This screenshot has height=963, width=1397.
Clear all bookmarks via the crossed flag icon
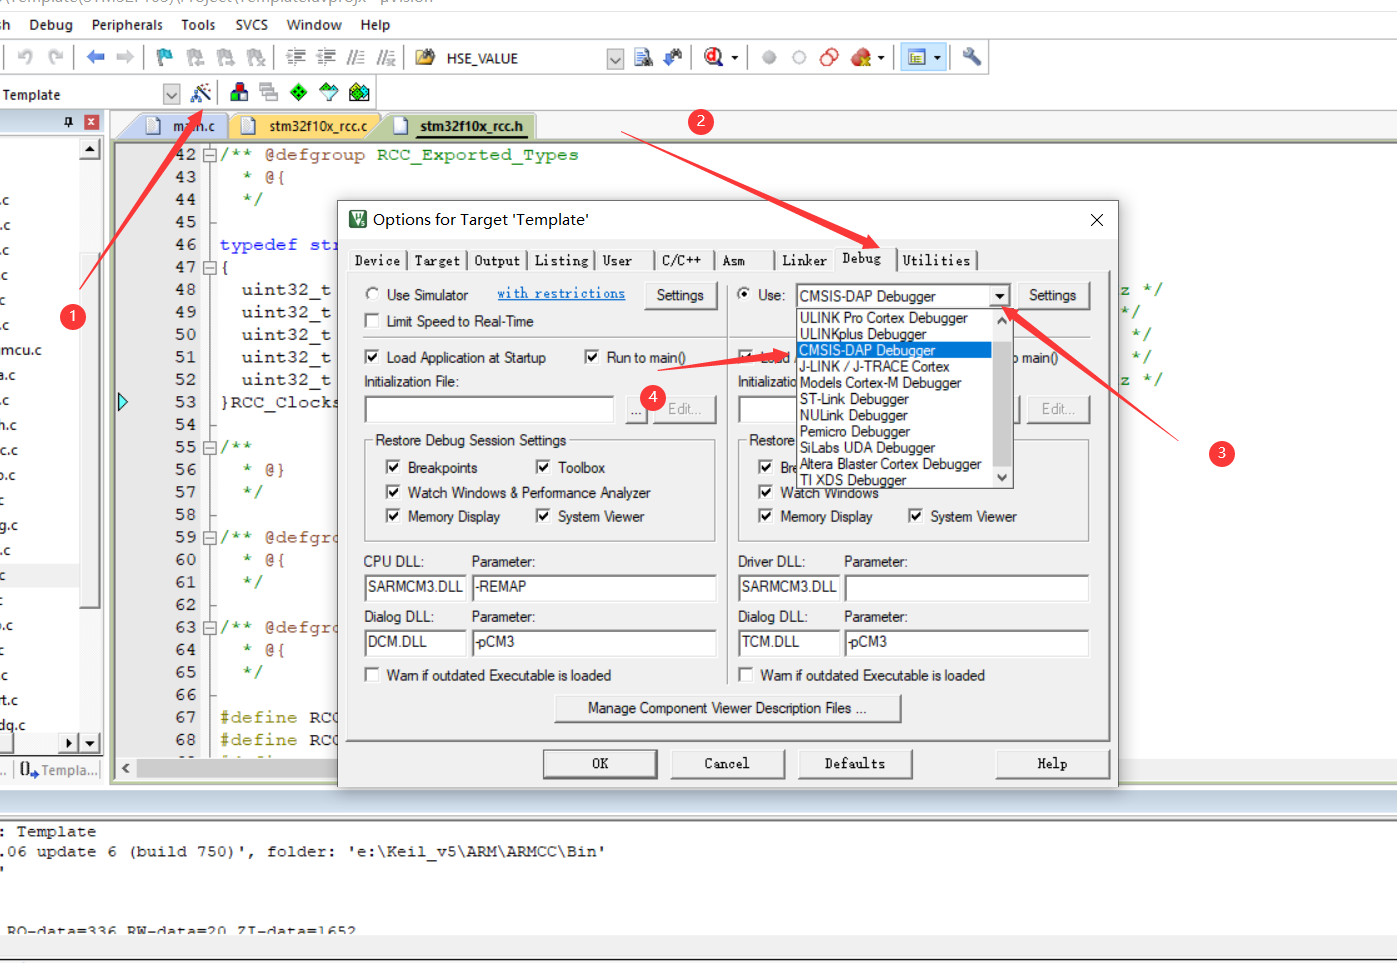[256, 57]
